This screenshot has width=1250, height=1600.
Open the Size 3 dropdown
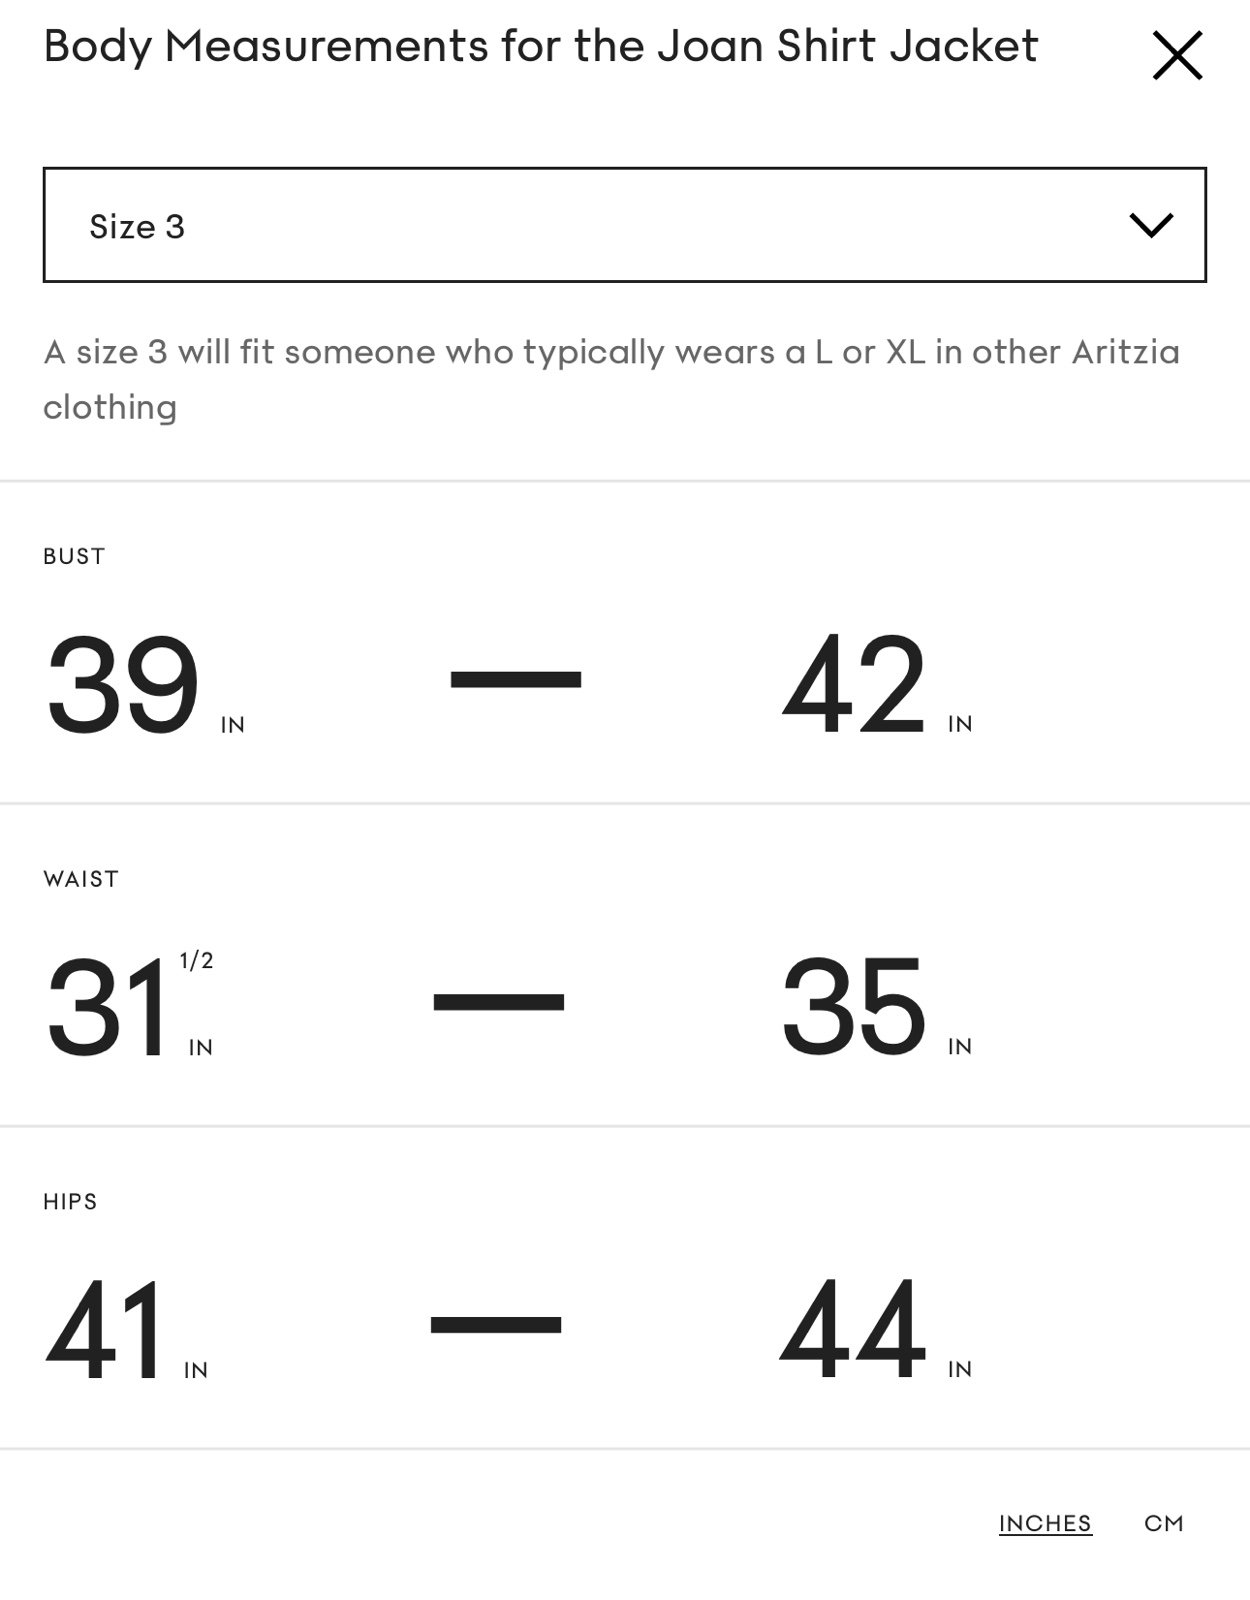point(624,225)
